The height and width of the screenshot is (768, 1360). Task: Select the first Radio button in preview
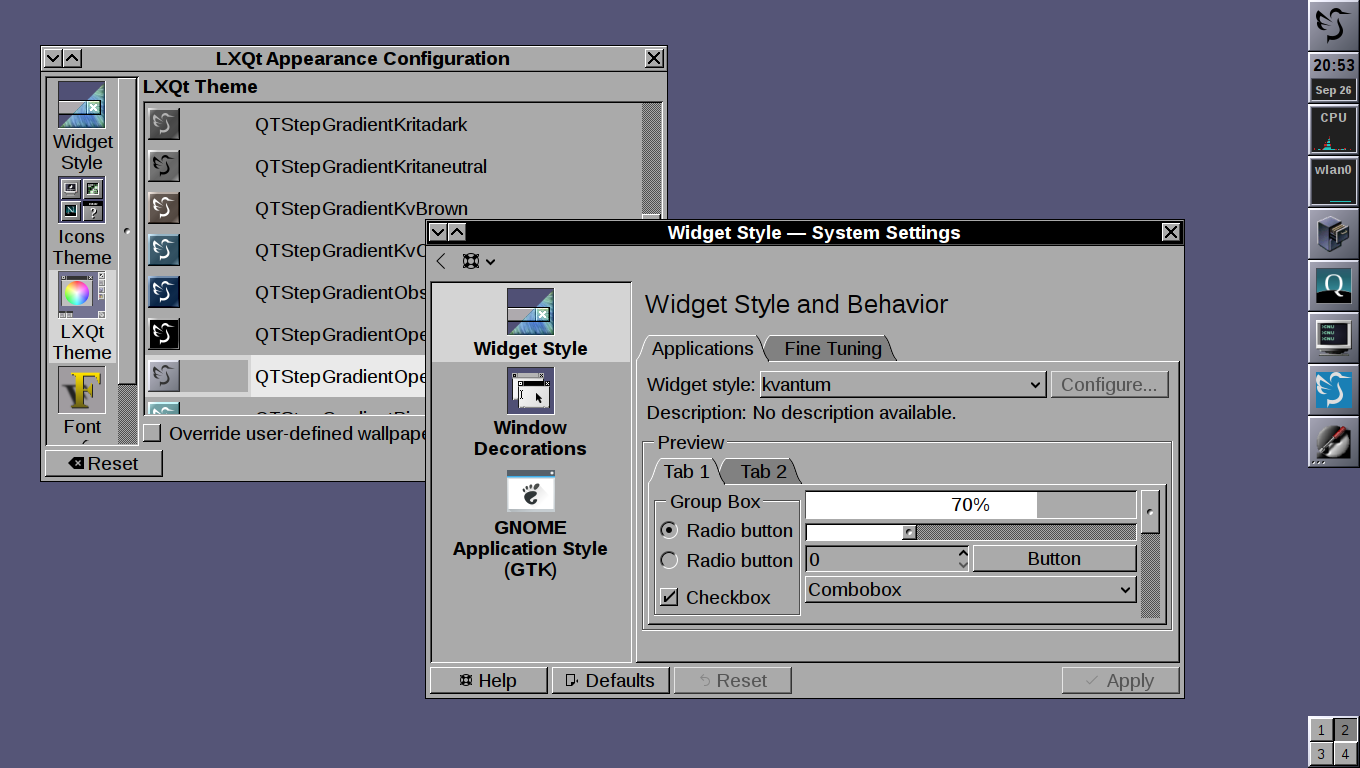tap(726, 530)
